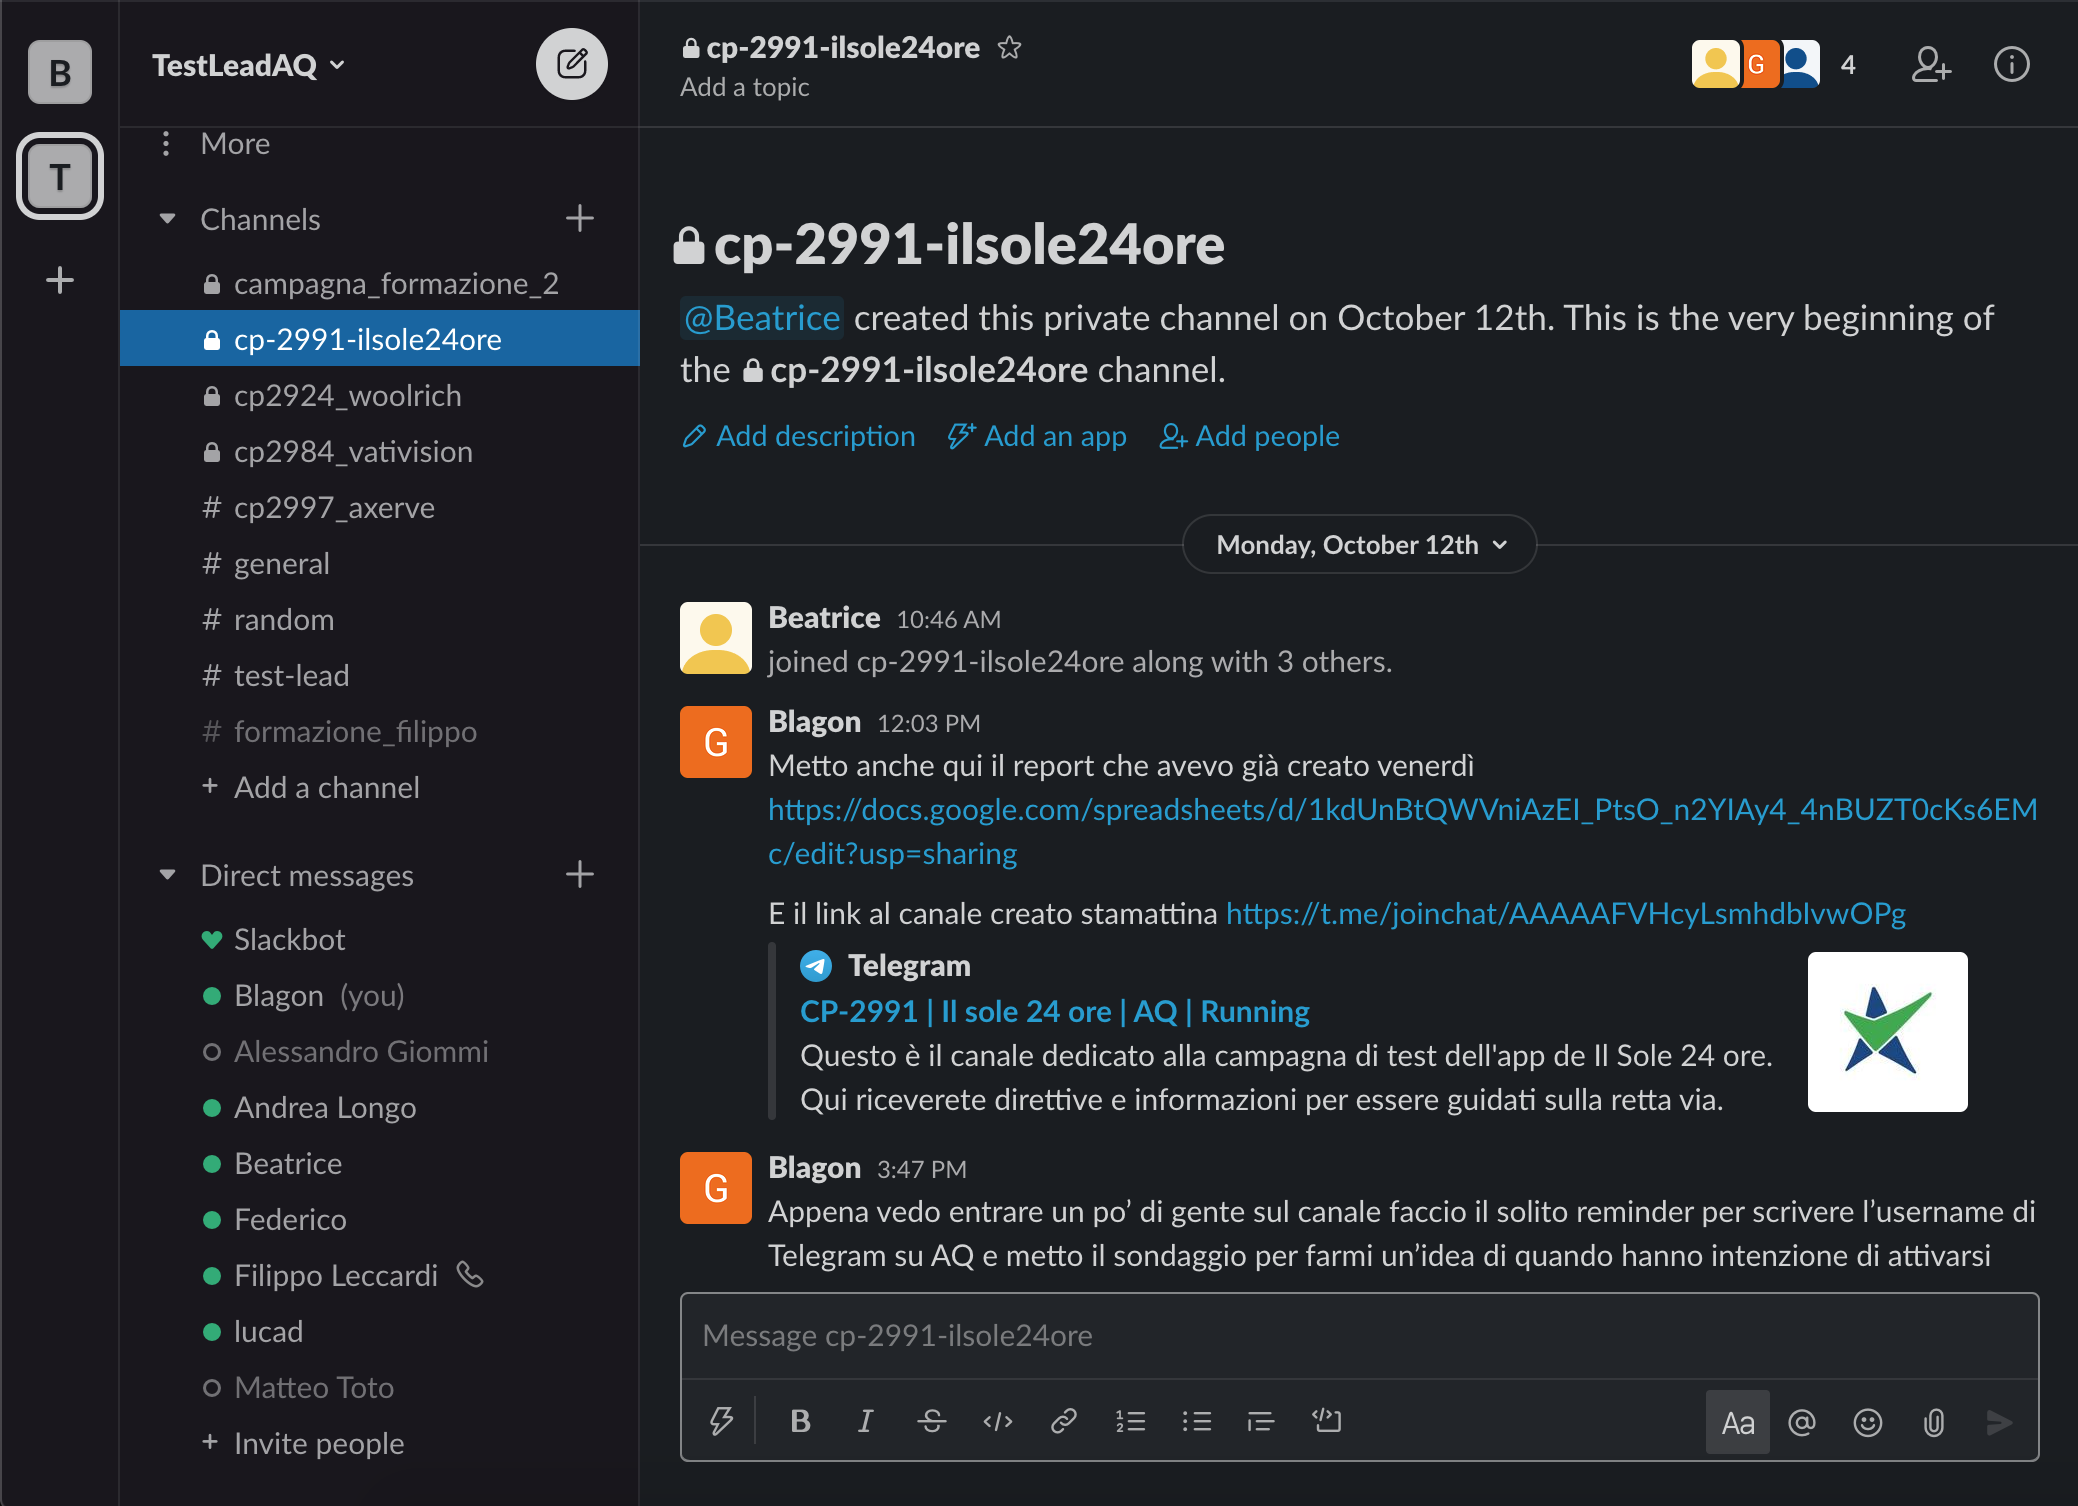The image size is (2078, 1506).
Task: Insert a code block
Action: point(1327,1421)
